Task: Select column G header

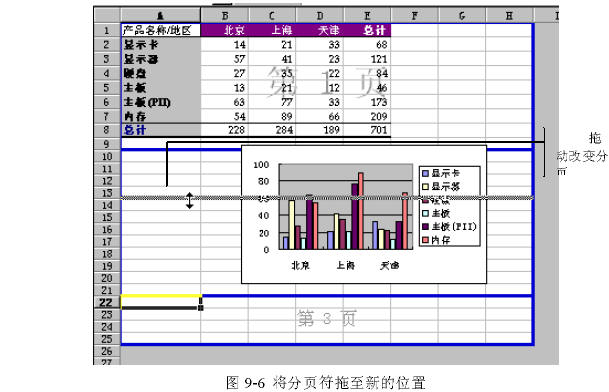Action: tap(462, 16)
